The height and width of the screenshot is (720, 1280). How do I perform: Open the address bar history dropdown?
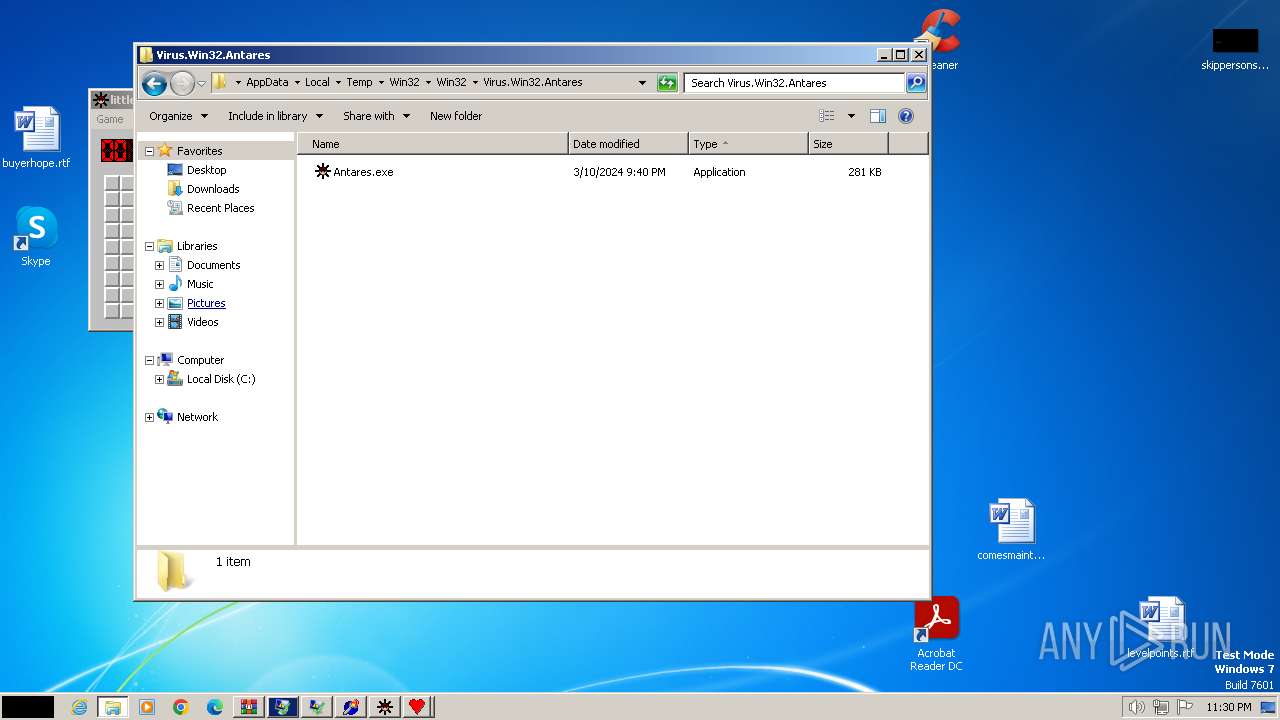tap(642, 83)
